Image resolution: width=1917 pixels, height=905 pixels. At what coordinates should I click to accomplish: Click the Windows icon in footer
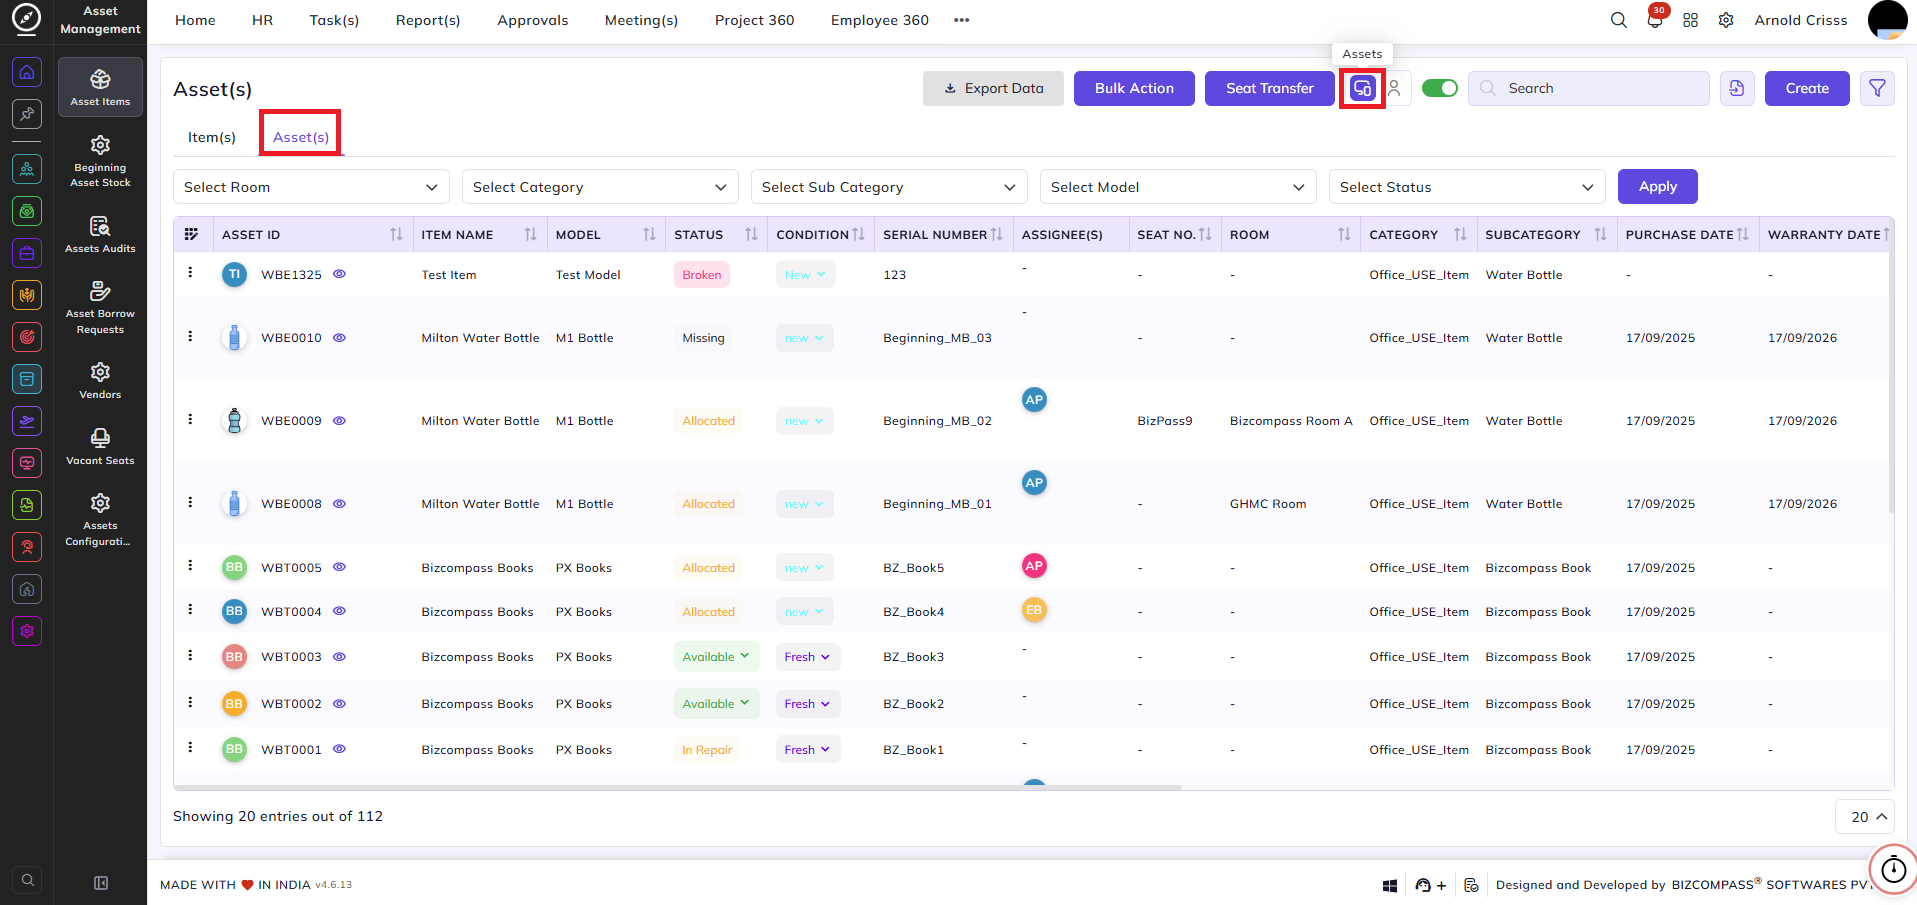click(1390, 885)
